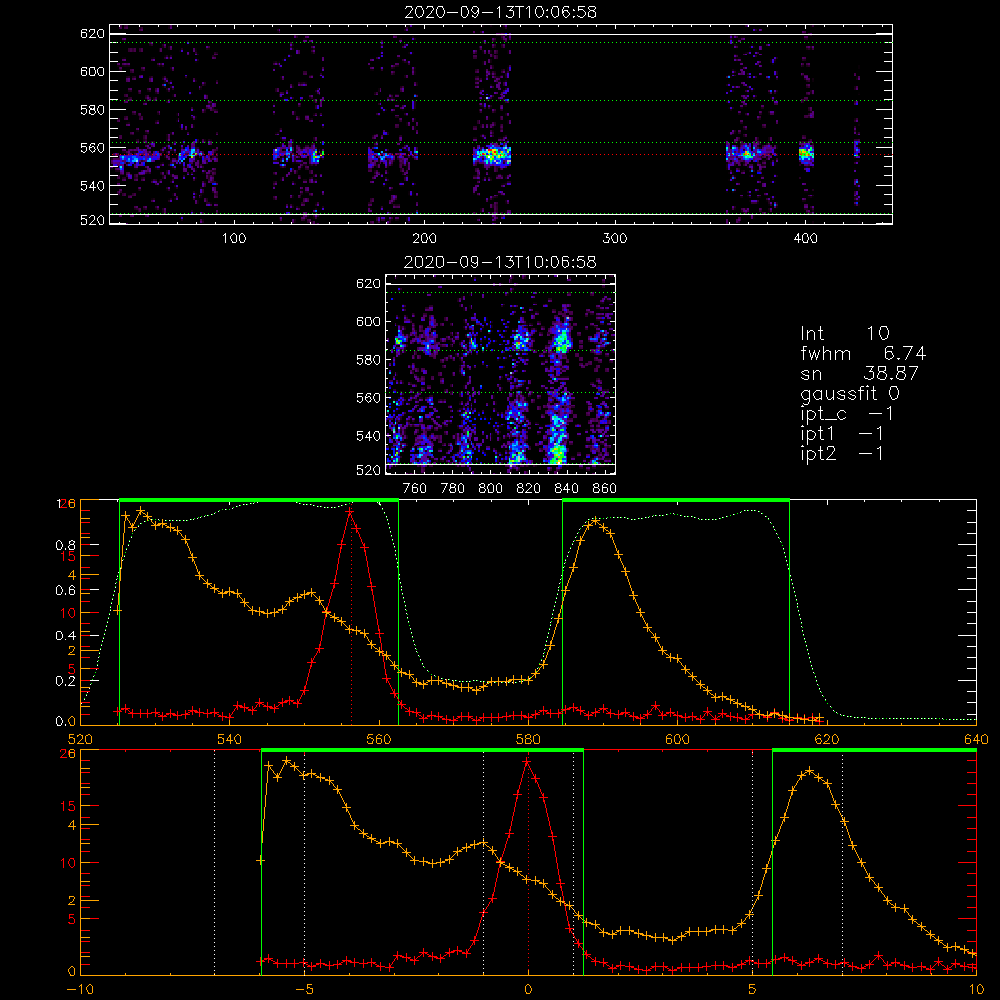Click x-axis label 5 on bottom plot
The height and width of the screenshot is (1000, 1000).
(753, 989)
